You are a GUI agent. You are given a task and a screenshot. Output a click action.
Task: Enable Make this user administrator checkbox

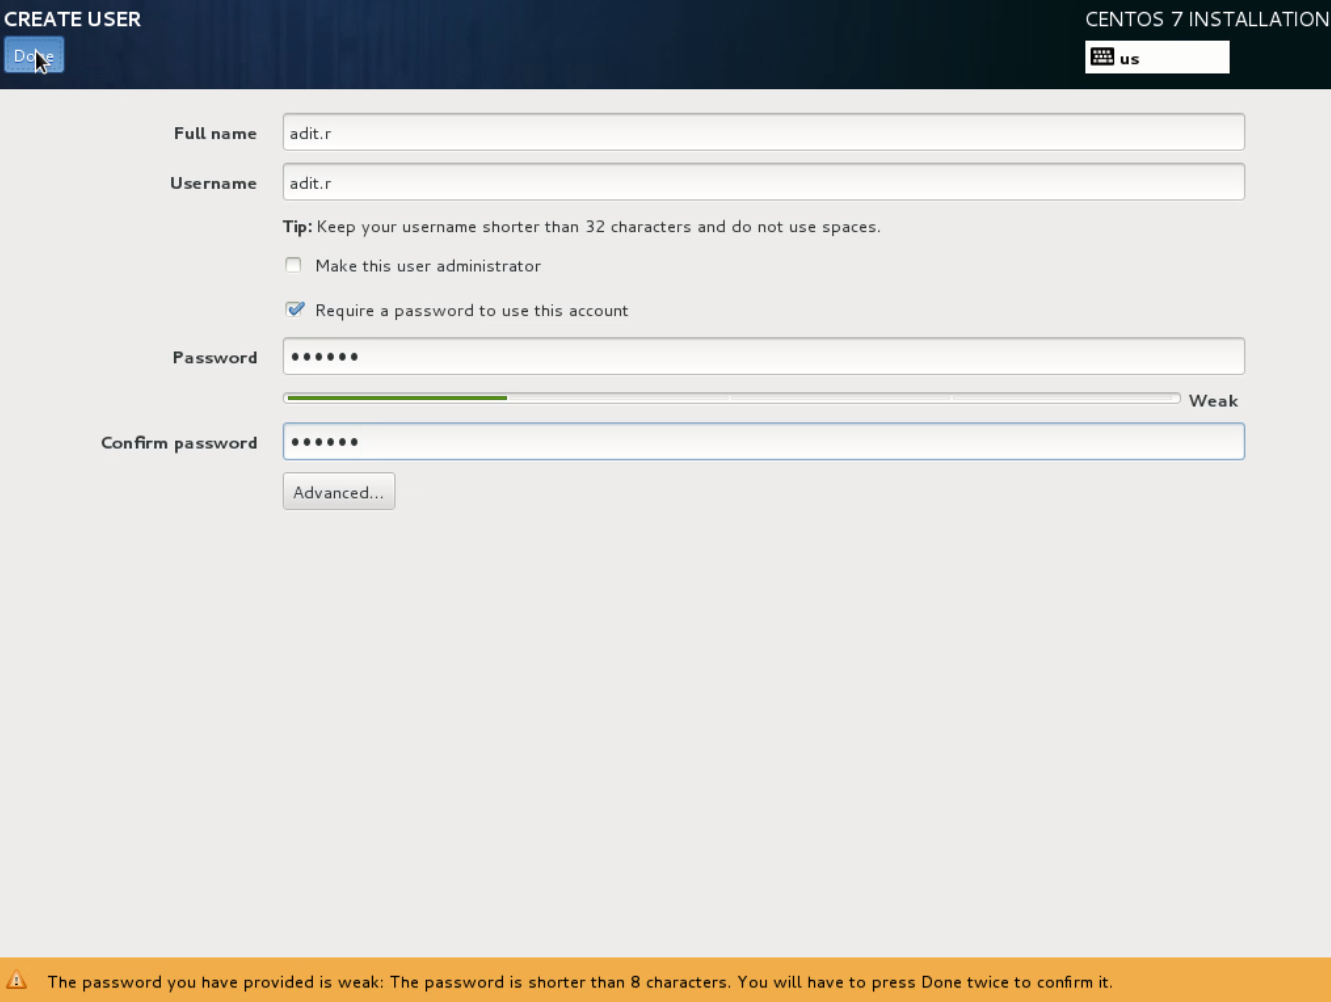point(293,265)
